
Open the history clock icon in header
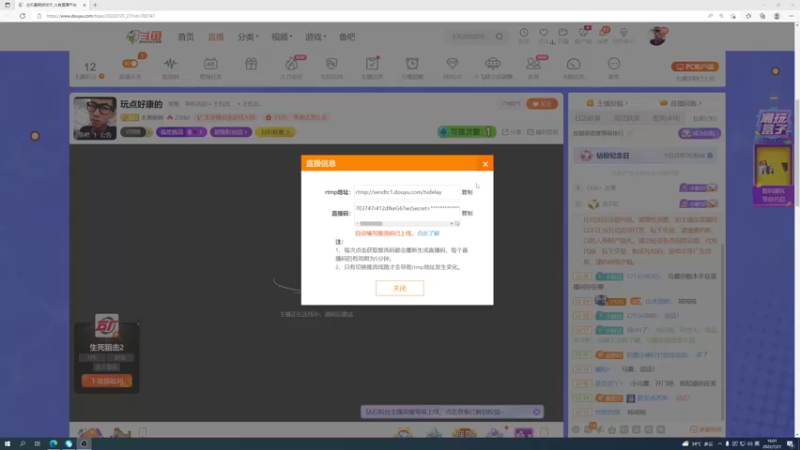(524, 33)
